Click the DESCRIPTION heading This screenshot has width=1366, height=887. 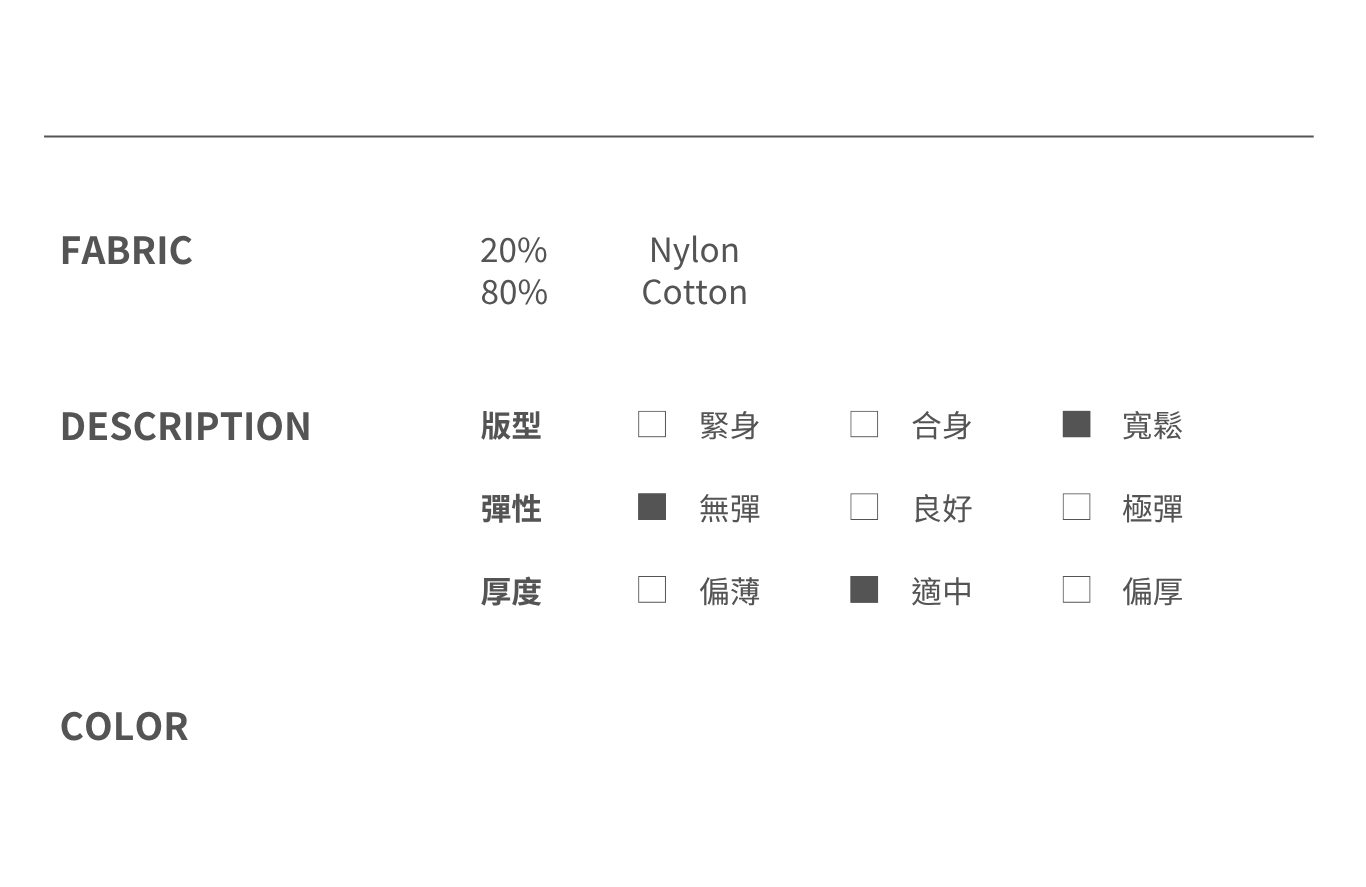(185, 426)
